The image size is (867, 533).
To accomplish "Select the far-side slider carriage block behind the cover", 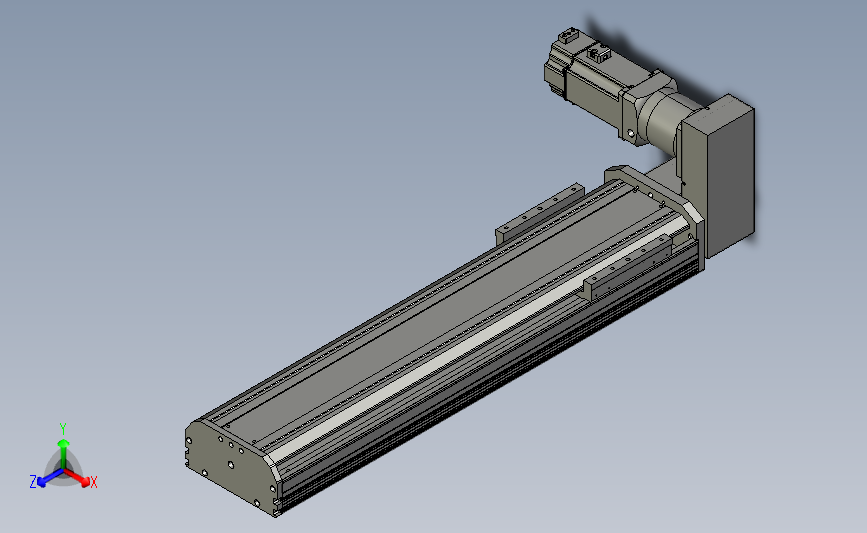I will (x=539, y=213).
